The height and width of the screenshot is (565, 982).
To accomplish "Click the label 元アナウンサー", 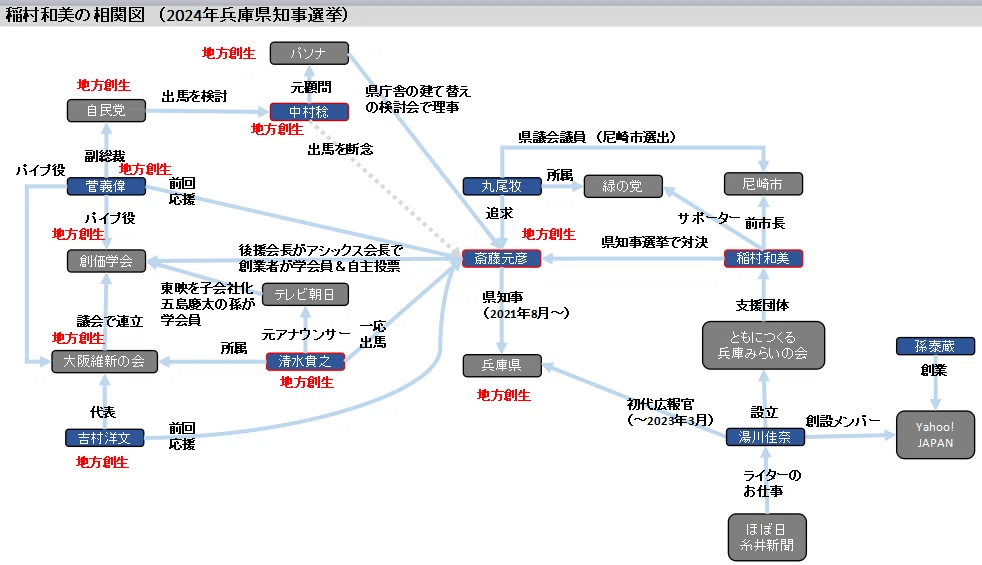I will pos(306,334).
